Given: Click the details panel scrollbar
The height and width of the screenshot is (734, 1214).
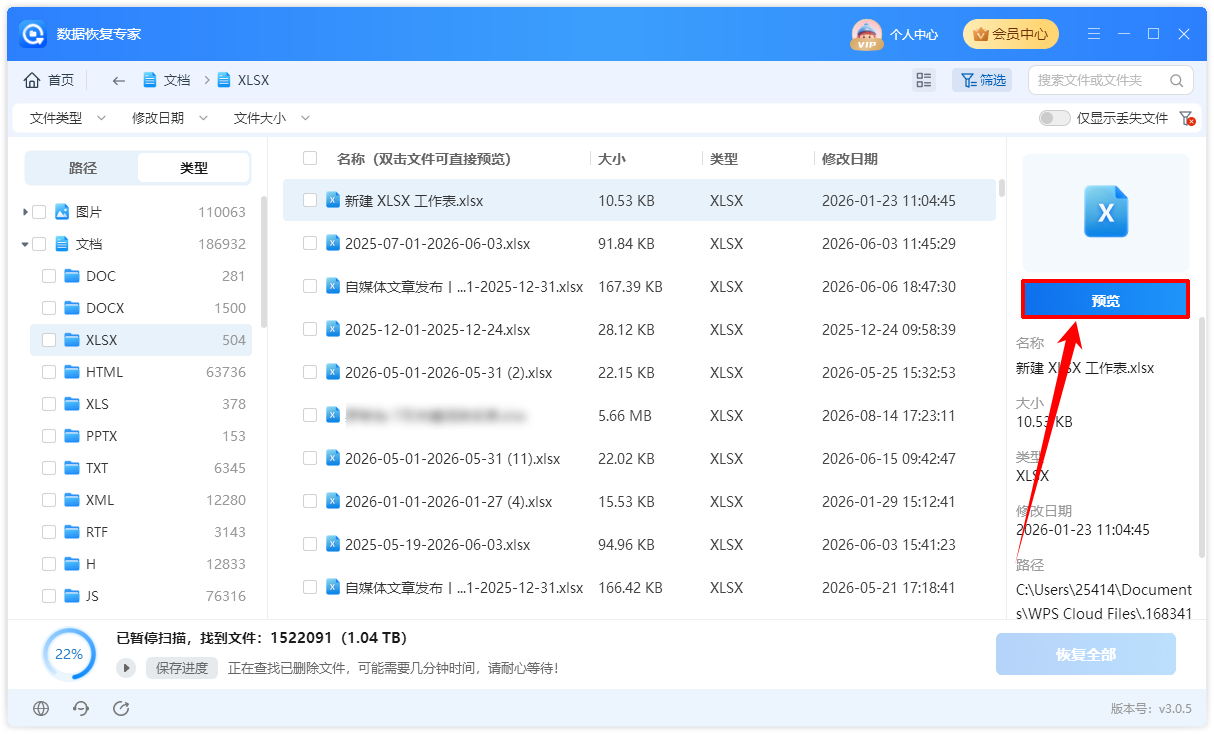Looking at the screenshot, I should 1202,437.
